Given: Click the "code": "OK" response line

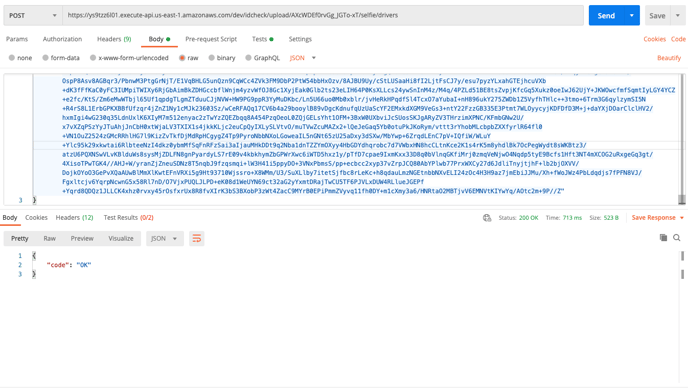Looking at the screenshot, I should tap(69, 265).
